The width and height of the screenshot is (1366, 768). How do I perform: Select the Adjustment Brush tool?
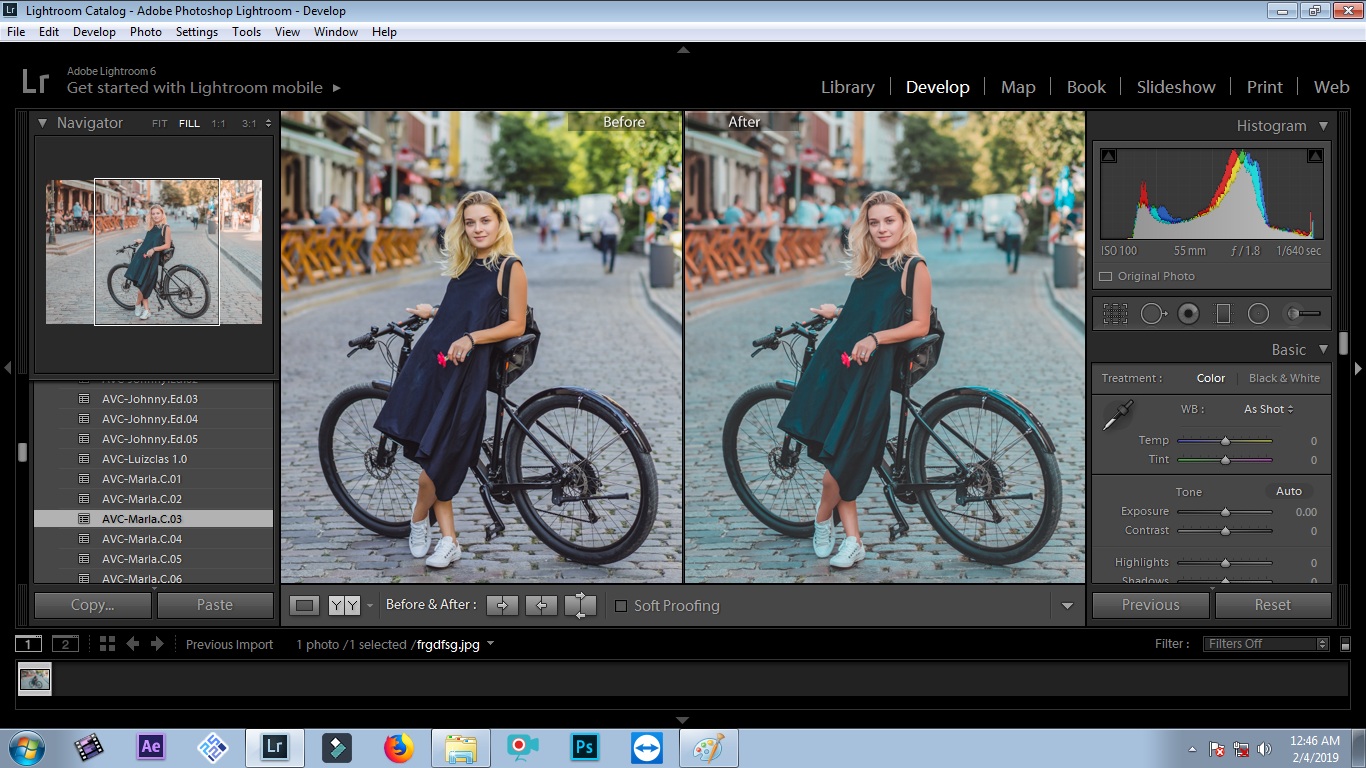pos(1302,314)
